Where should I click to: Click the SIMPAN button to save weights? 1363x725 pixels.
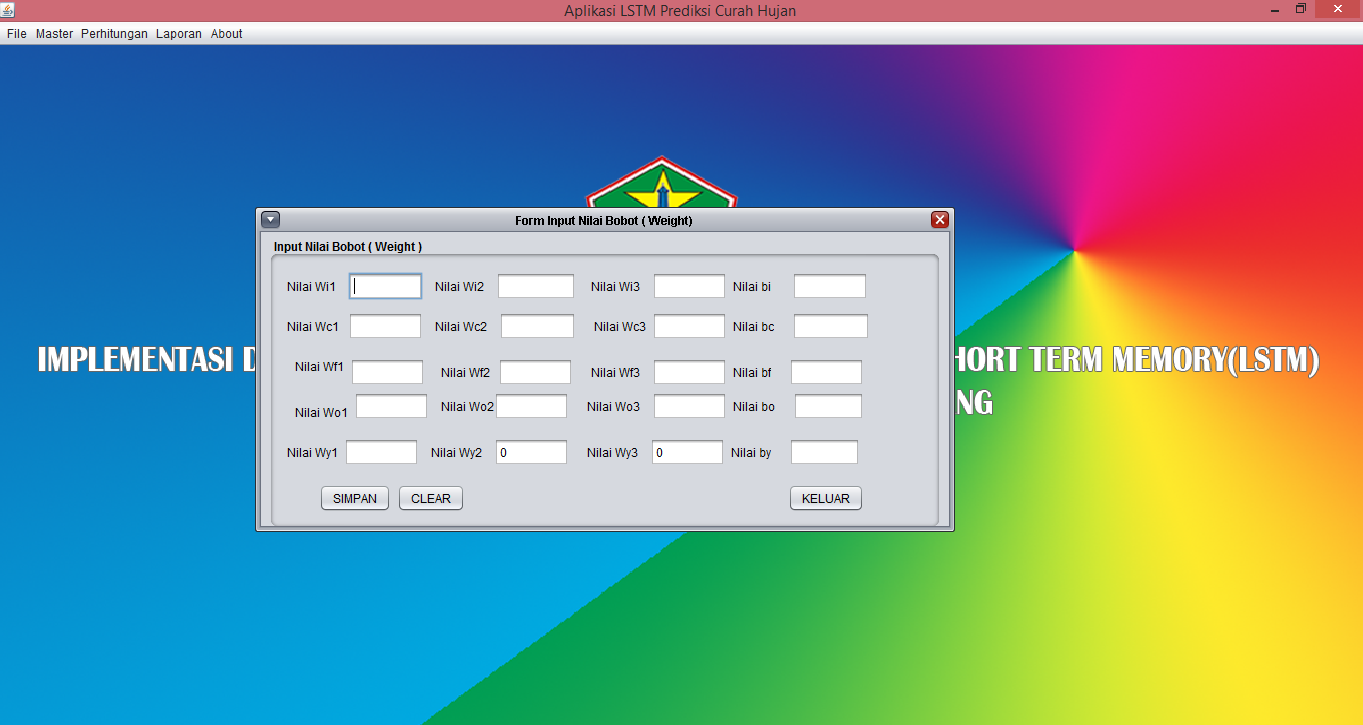pos(354,497)
